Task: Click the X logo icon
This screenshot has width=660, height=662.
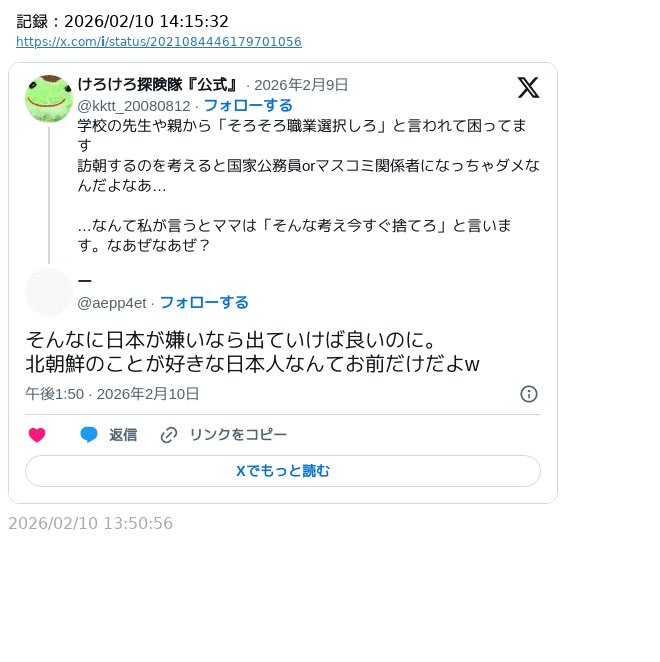Action: click(x=528, y=87)
